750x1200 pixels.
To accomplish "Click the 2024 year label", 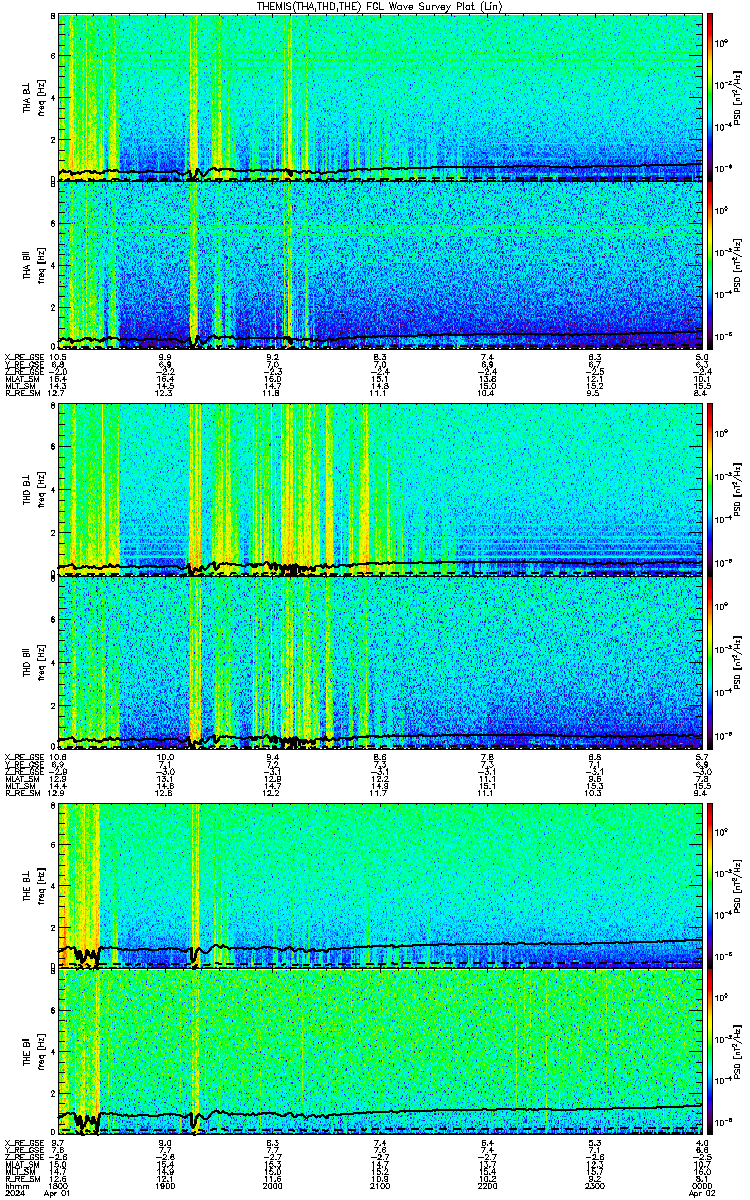I will [x=13, y=1194].
